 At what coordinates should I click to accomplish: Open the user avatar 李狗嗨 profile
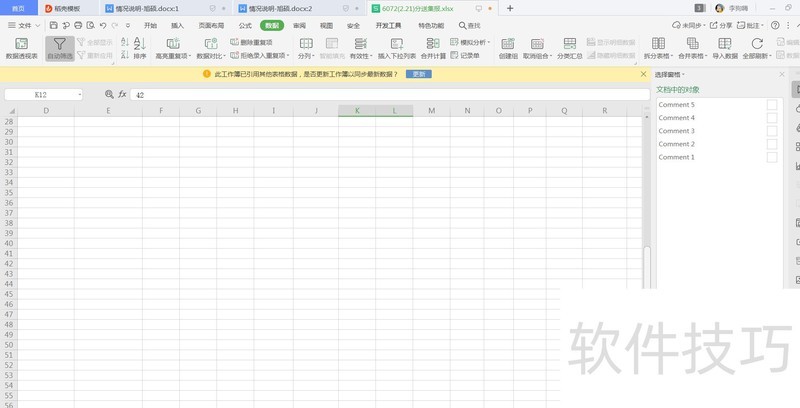pyautogui.click(x=732, y=8)
